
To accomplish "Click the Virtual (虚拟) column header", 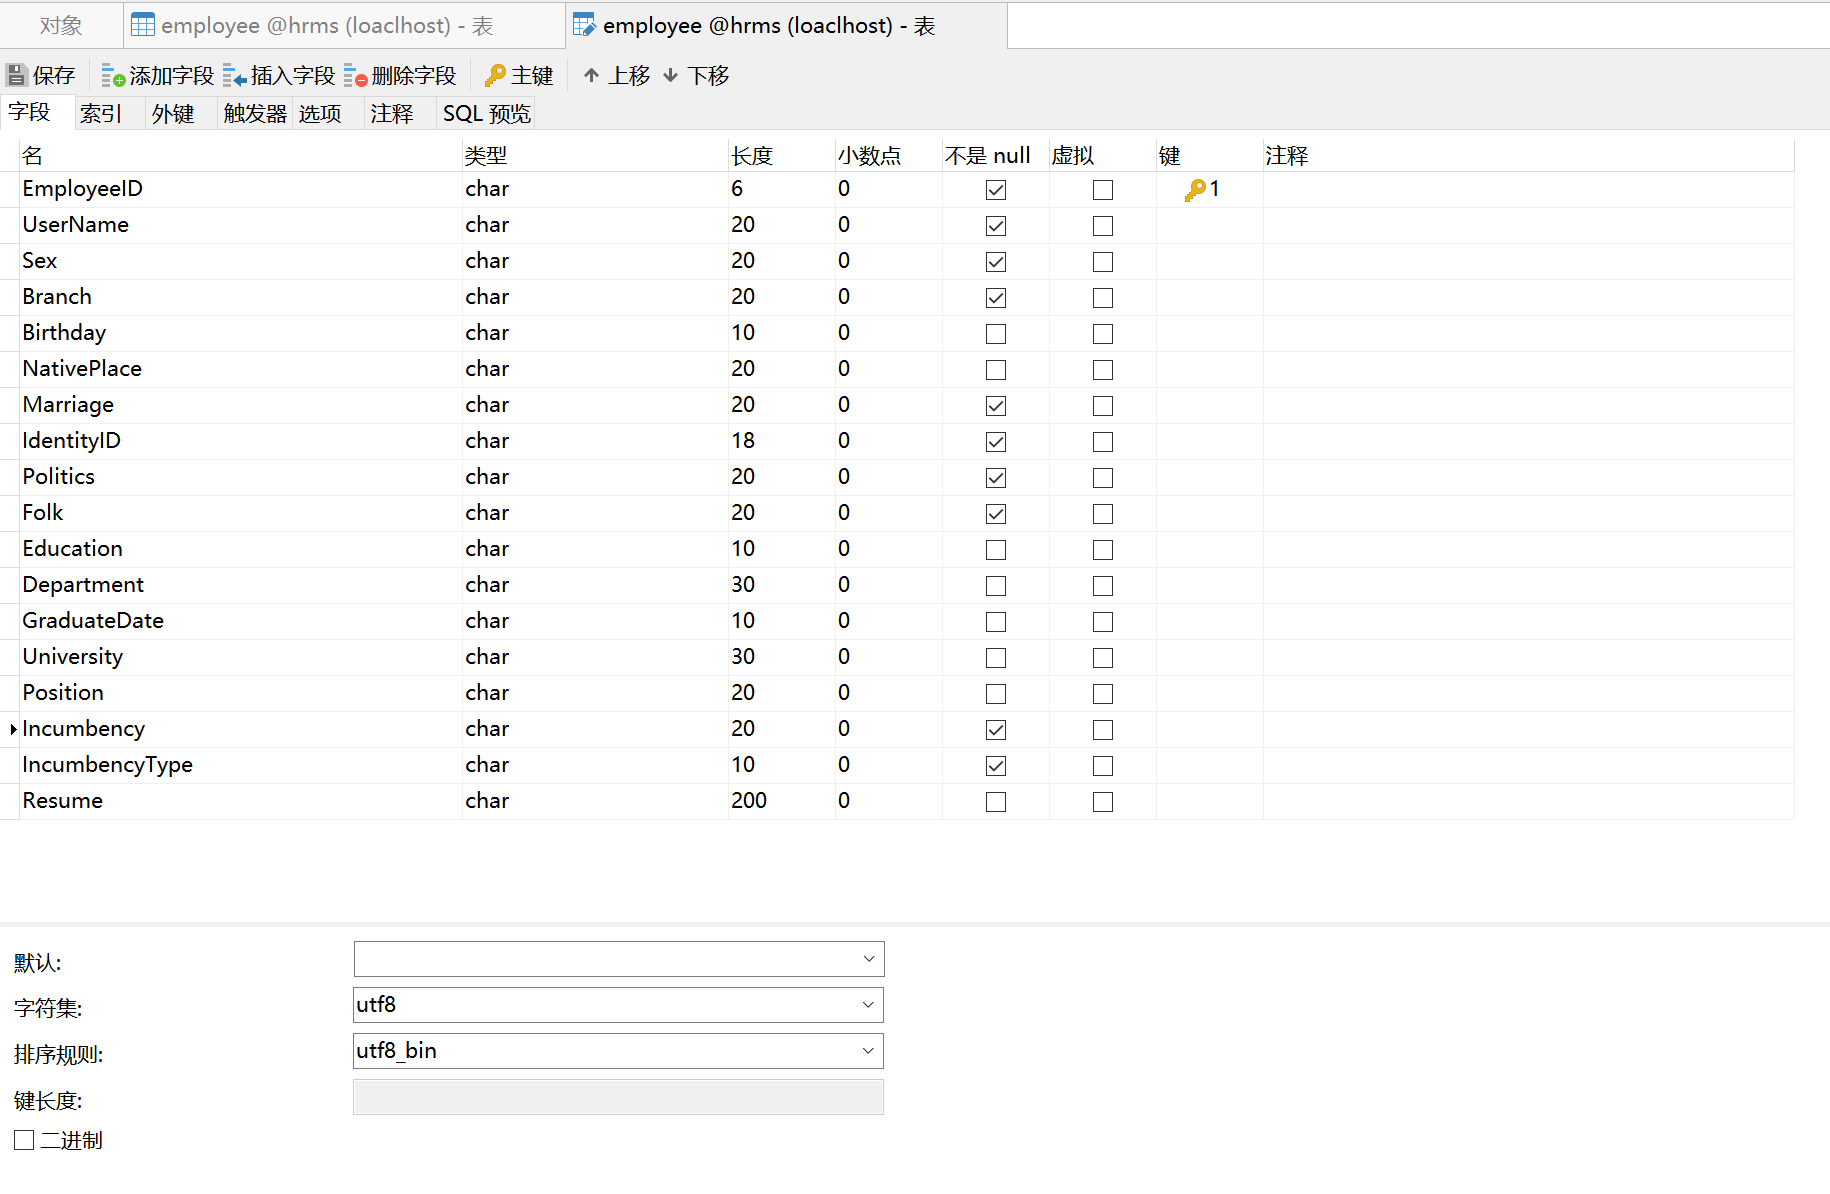I will 1103,156.
